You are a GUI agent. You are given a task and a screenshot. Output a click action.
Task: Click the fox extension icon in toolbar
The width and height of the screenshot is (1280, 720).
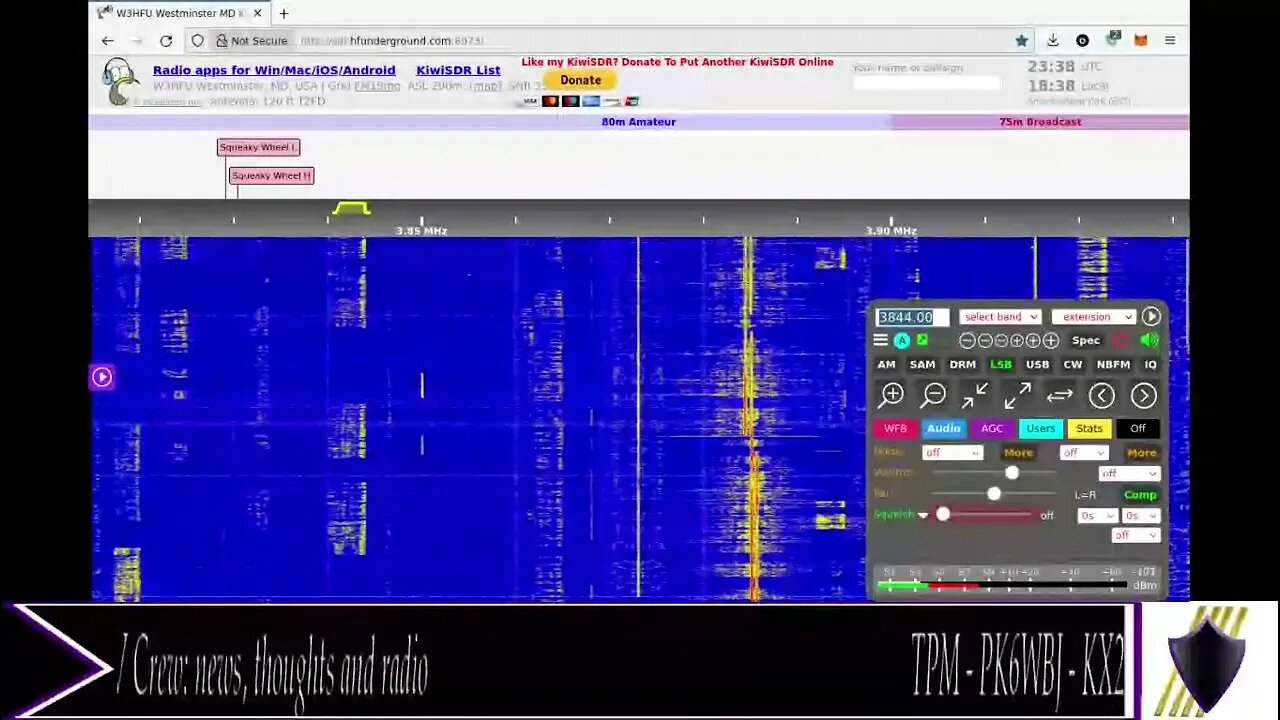1141,41
